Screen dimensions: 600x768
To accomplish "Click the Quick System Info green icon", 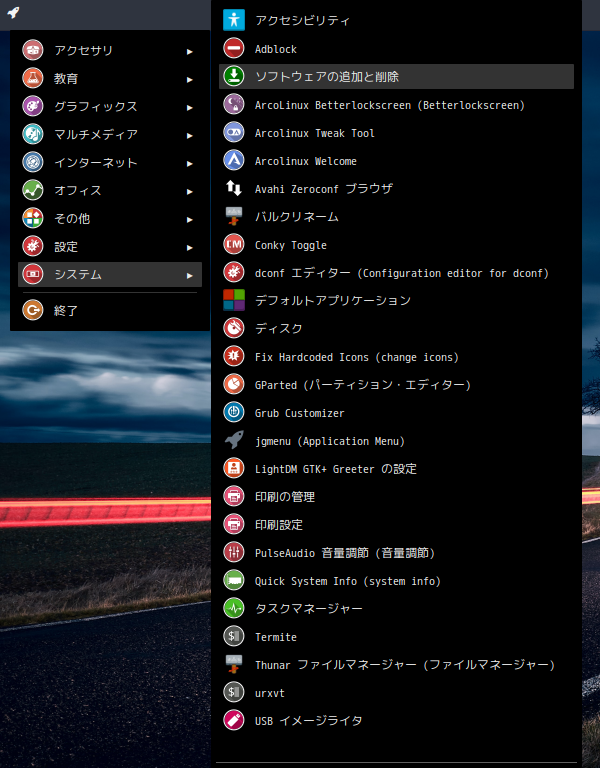I will (234, 580).
